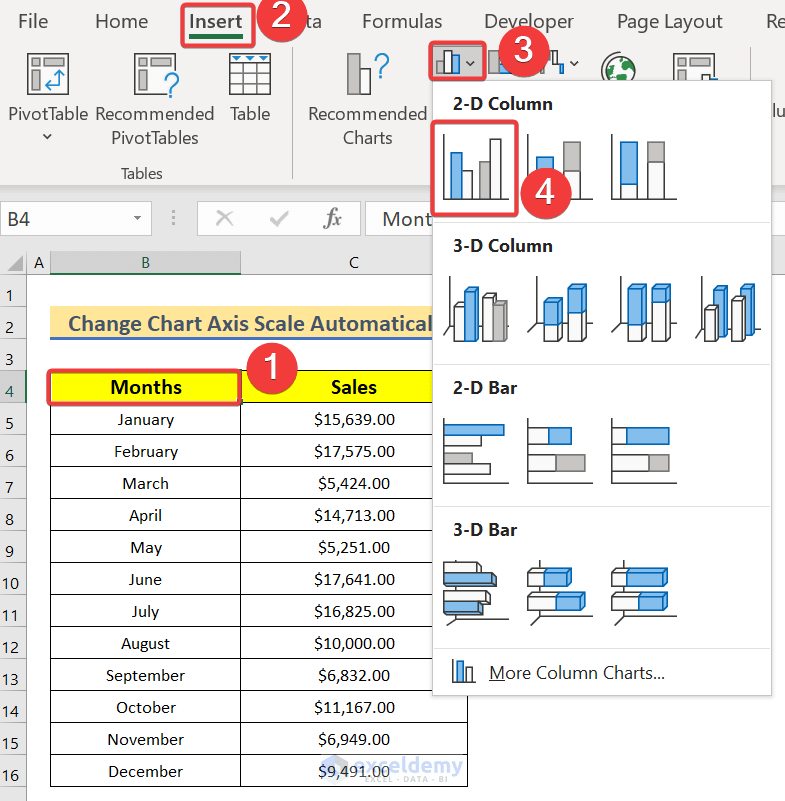Open Recommended Charts
Viewport: 785px width, 801px height.
pos(367,100)
